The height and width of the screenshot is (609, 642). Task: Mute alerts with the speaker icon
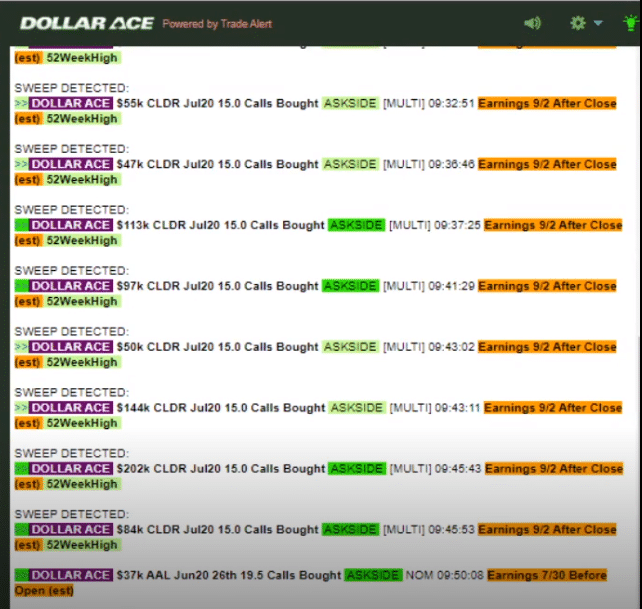[533, 23]
